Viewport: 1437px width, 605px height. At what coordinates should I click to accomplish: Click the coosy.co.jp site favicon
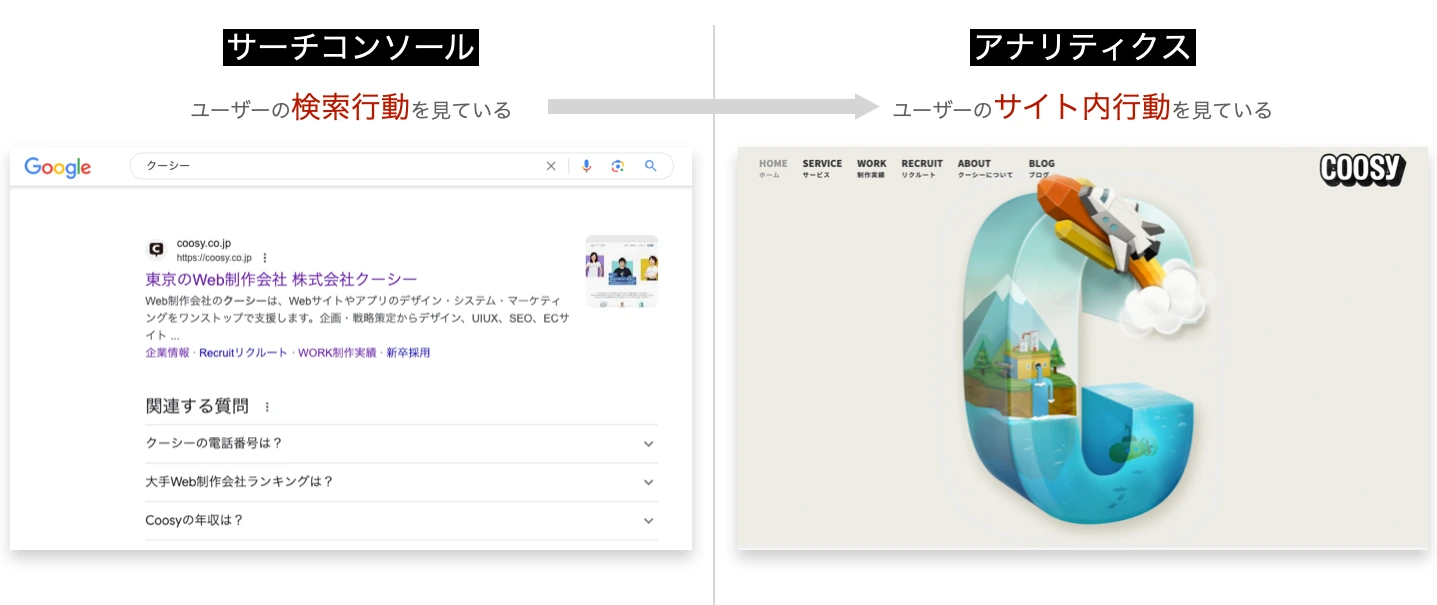pos(156,250)
